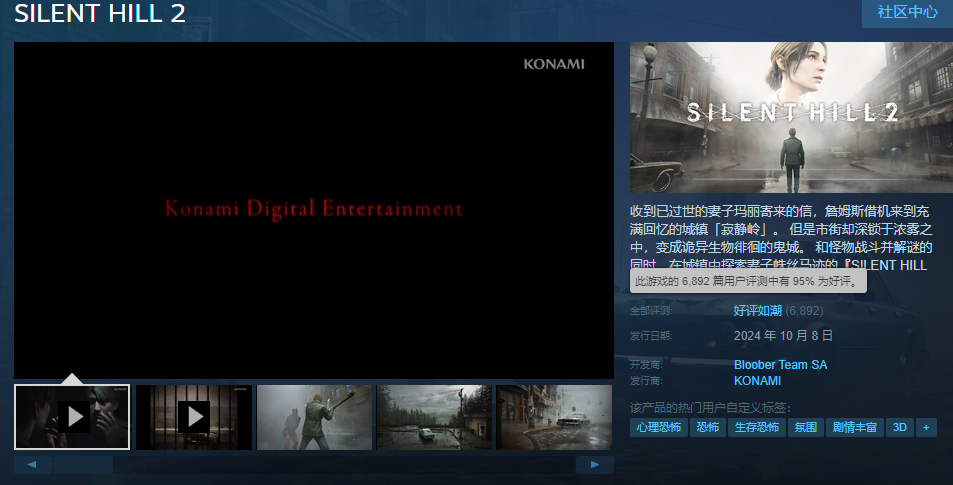Open developer Bloober Team SA link
Viewport: 953px width, 485px height.
(x=780, y=365)
